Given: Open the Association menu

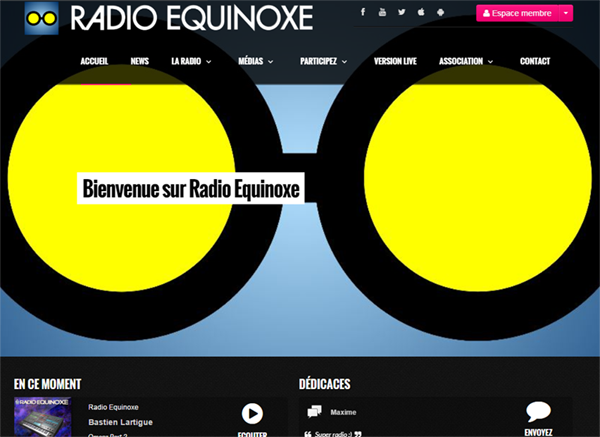Looking at the screenshot, I should point(461,61).
